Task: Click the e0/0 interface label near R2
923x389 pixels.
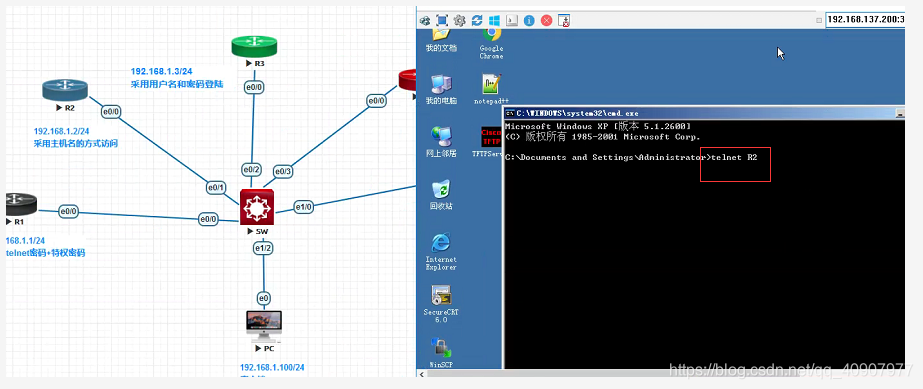Action: click(x=111, y=111)
